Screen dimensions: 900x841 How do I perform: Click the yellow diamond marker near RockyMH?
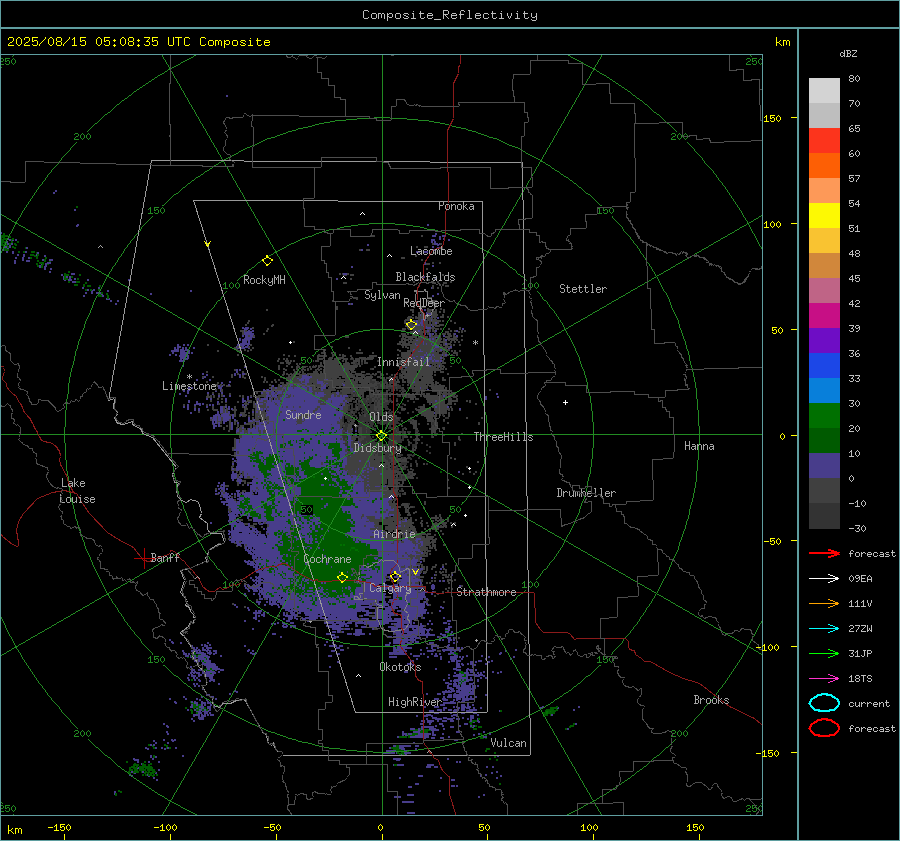coord(267,261)
